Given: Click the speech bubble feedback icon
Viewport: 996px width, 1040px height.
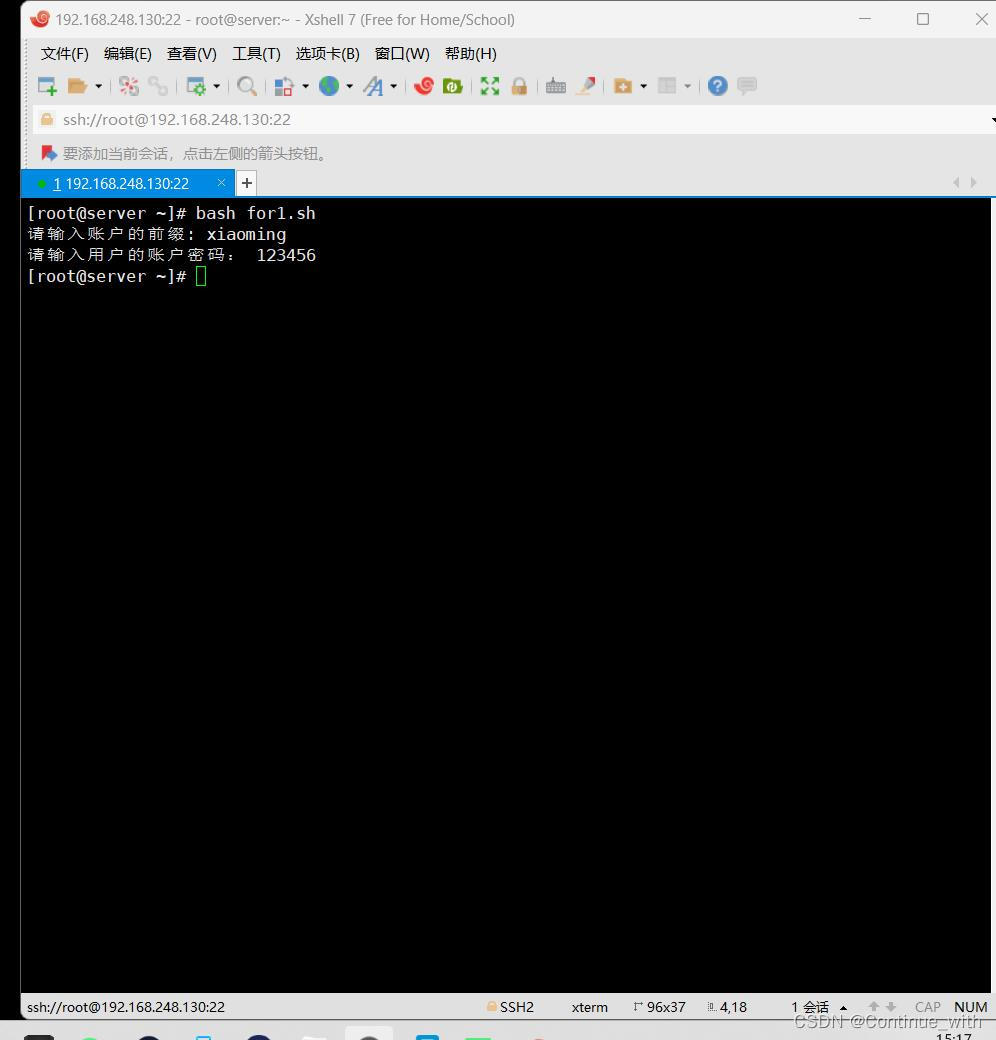Looking at the screenshot, I should click(x=747, y=86).
